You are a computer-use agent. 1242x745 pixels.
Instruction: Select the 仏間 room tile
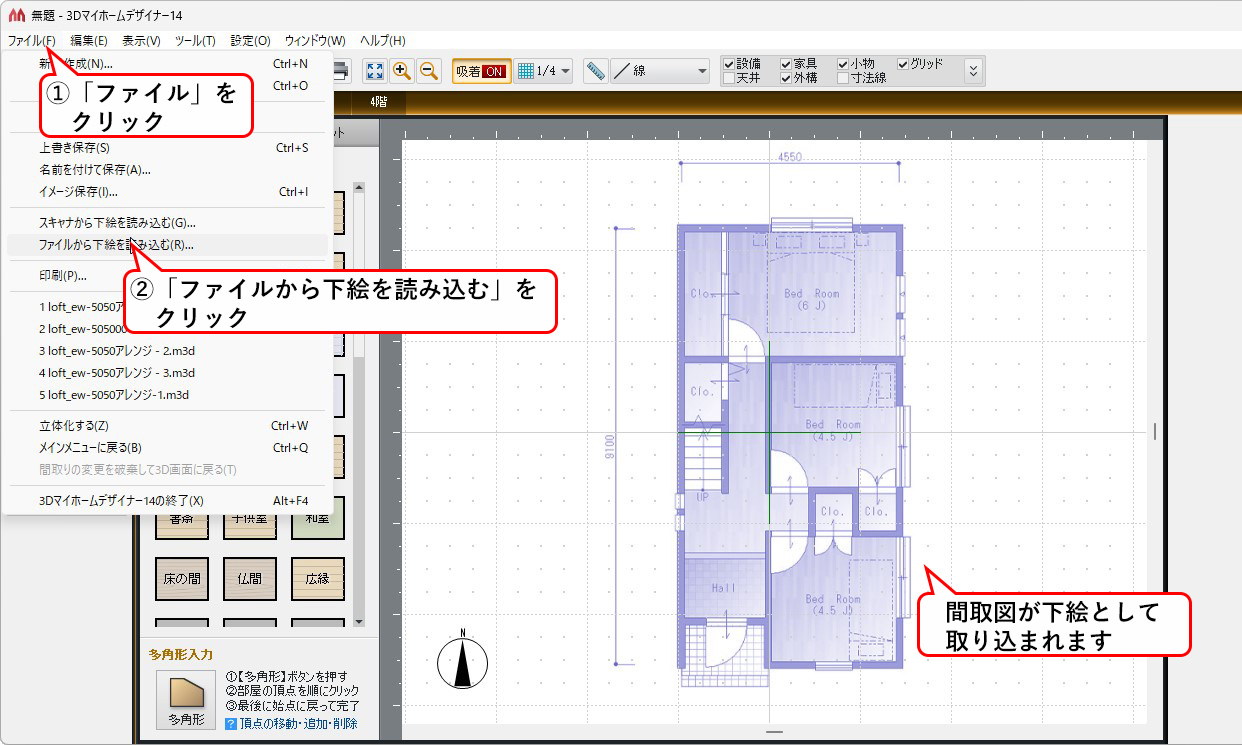click(249, 578)
